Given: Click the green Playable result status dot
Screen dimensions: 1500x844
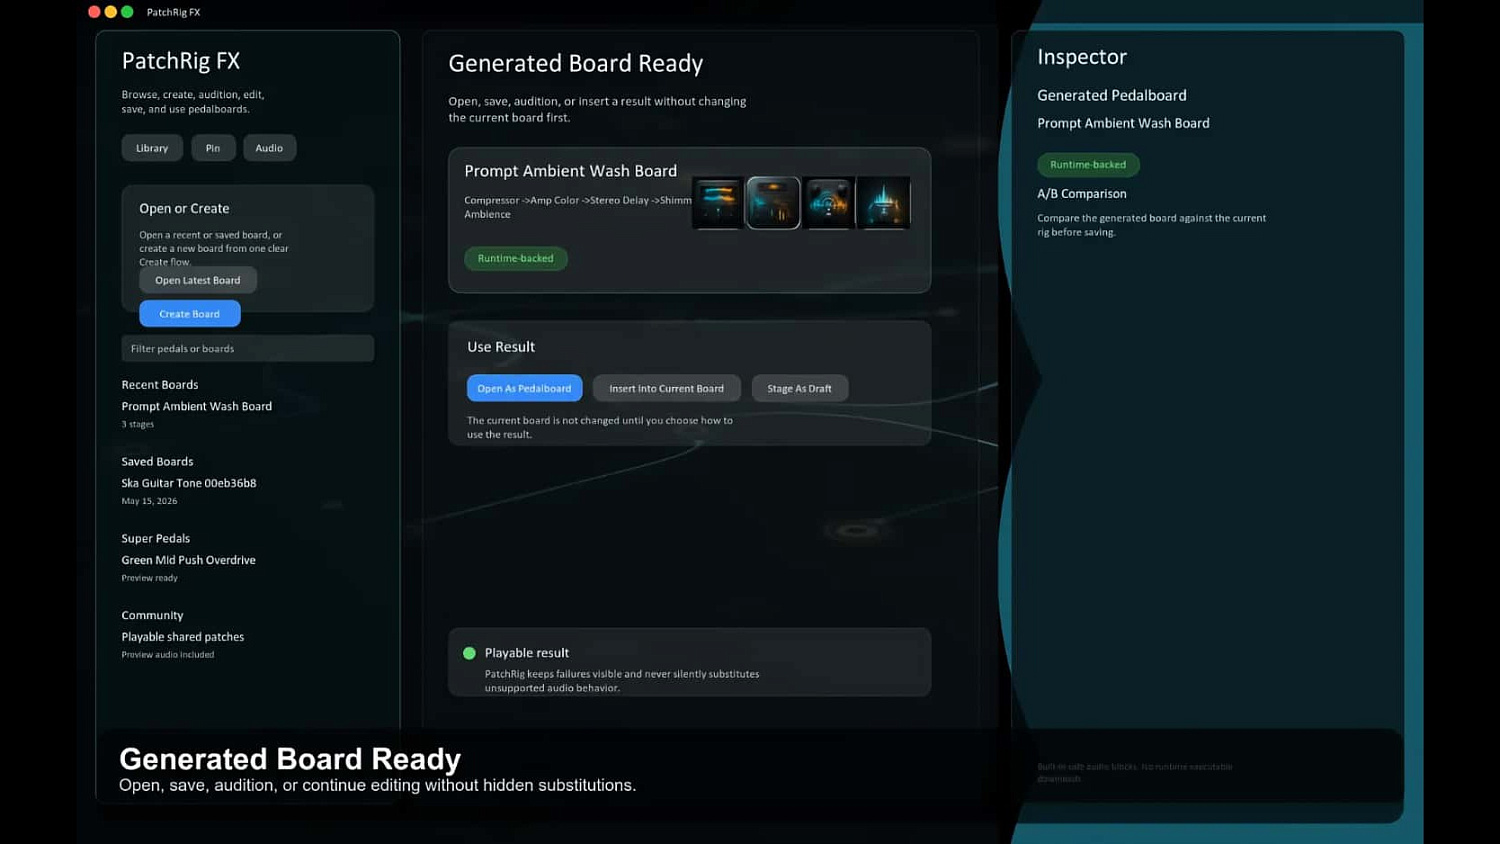Looking at the screenshot, I should [x=469, y=653].
